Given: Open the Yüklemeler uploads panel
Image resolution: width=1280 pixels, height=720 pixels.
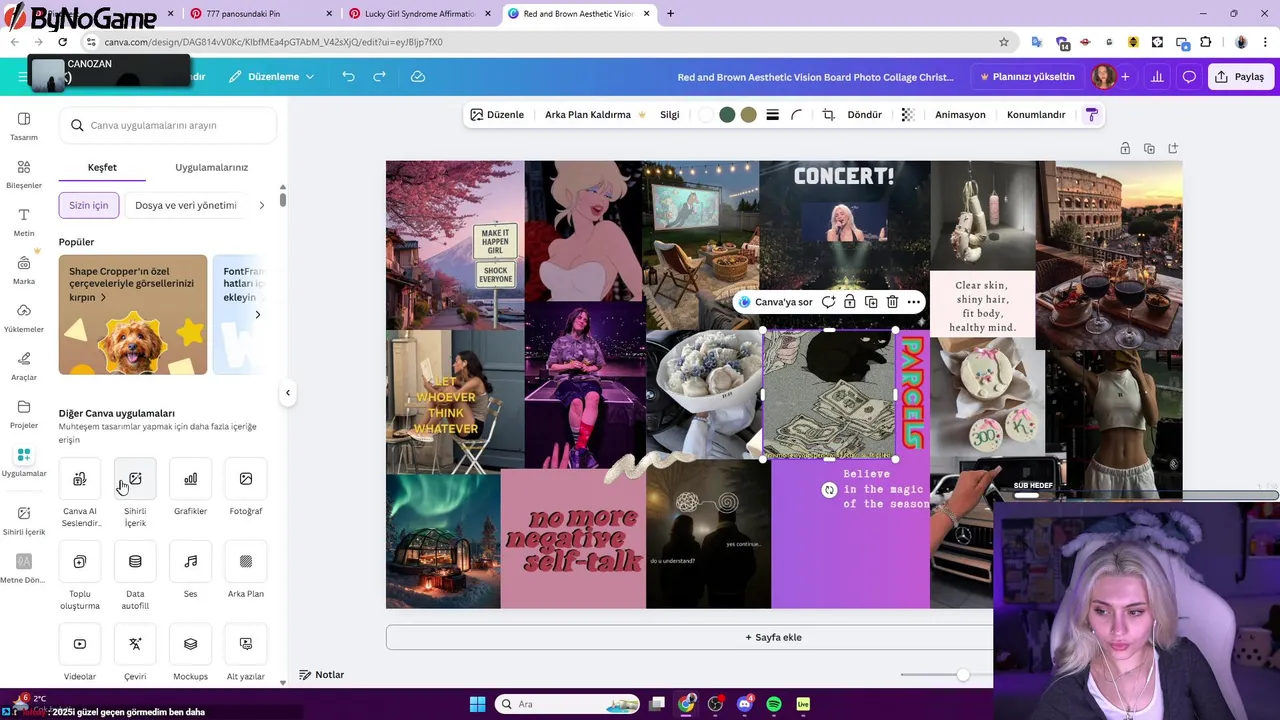Looking at the screenshot, I should pos(24,318).
